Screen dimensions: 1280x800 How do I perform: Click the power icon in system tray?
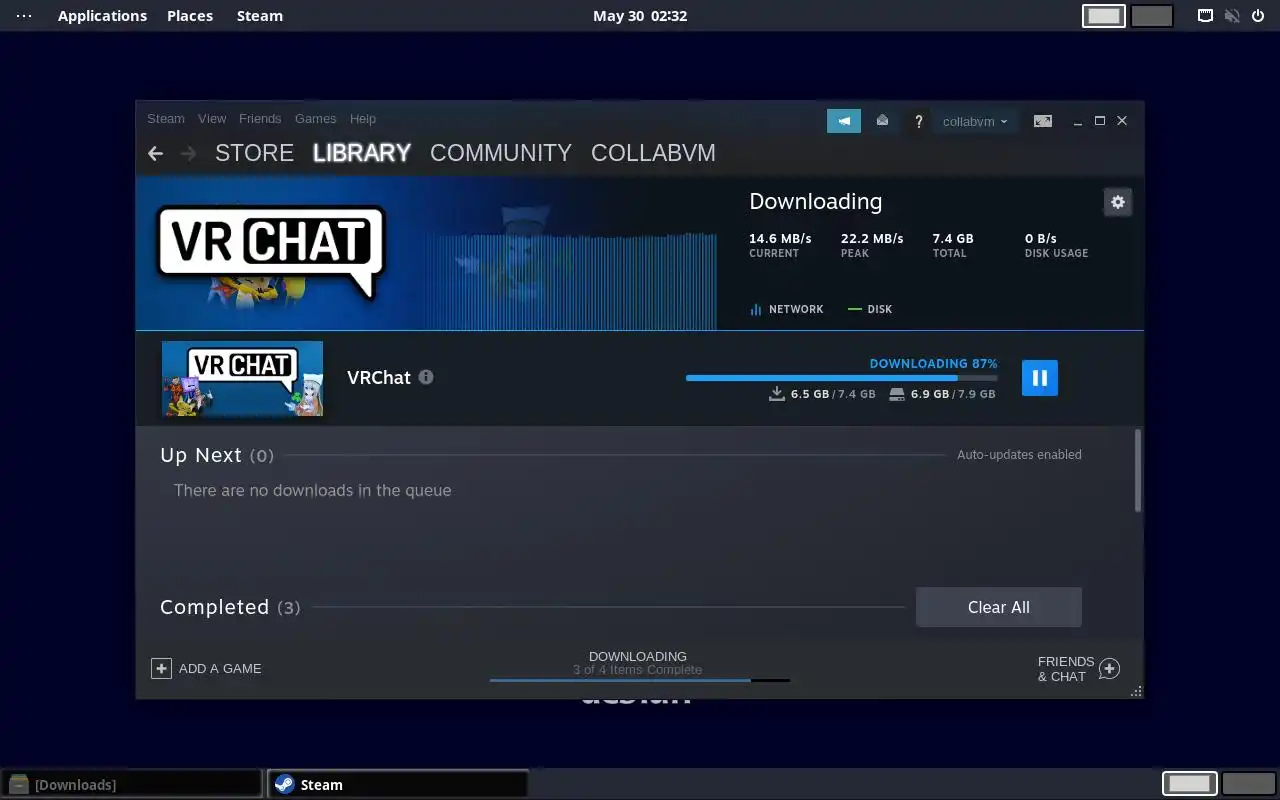pos(1258,16)
